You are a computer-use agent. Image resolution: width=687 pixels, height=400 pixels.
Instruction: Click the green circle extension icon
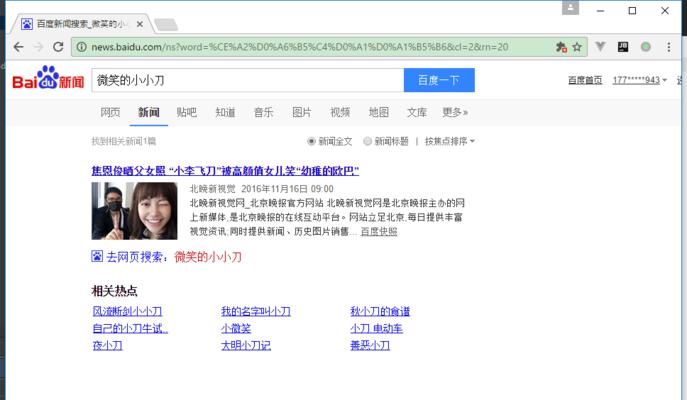(645, 46)
